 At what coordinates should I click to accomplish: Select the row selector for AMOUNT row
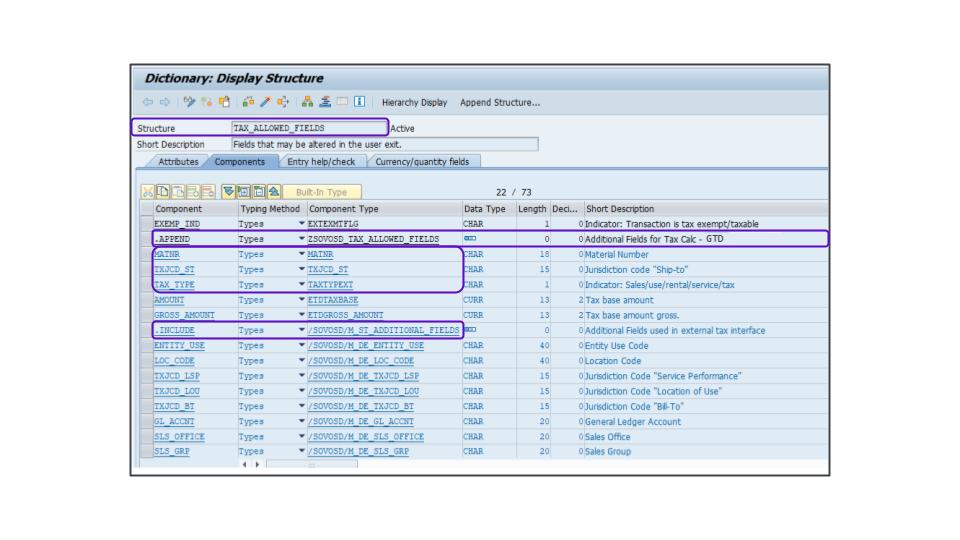tap(145, 300)
